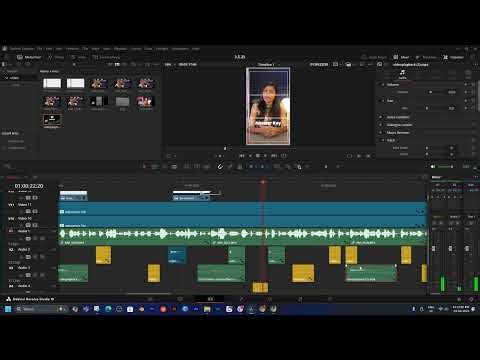Toggle Mute on Audio 2 track

point(42,257)
